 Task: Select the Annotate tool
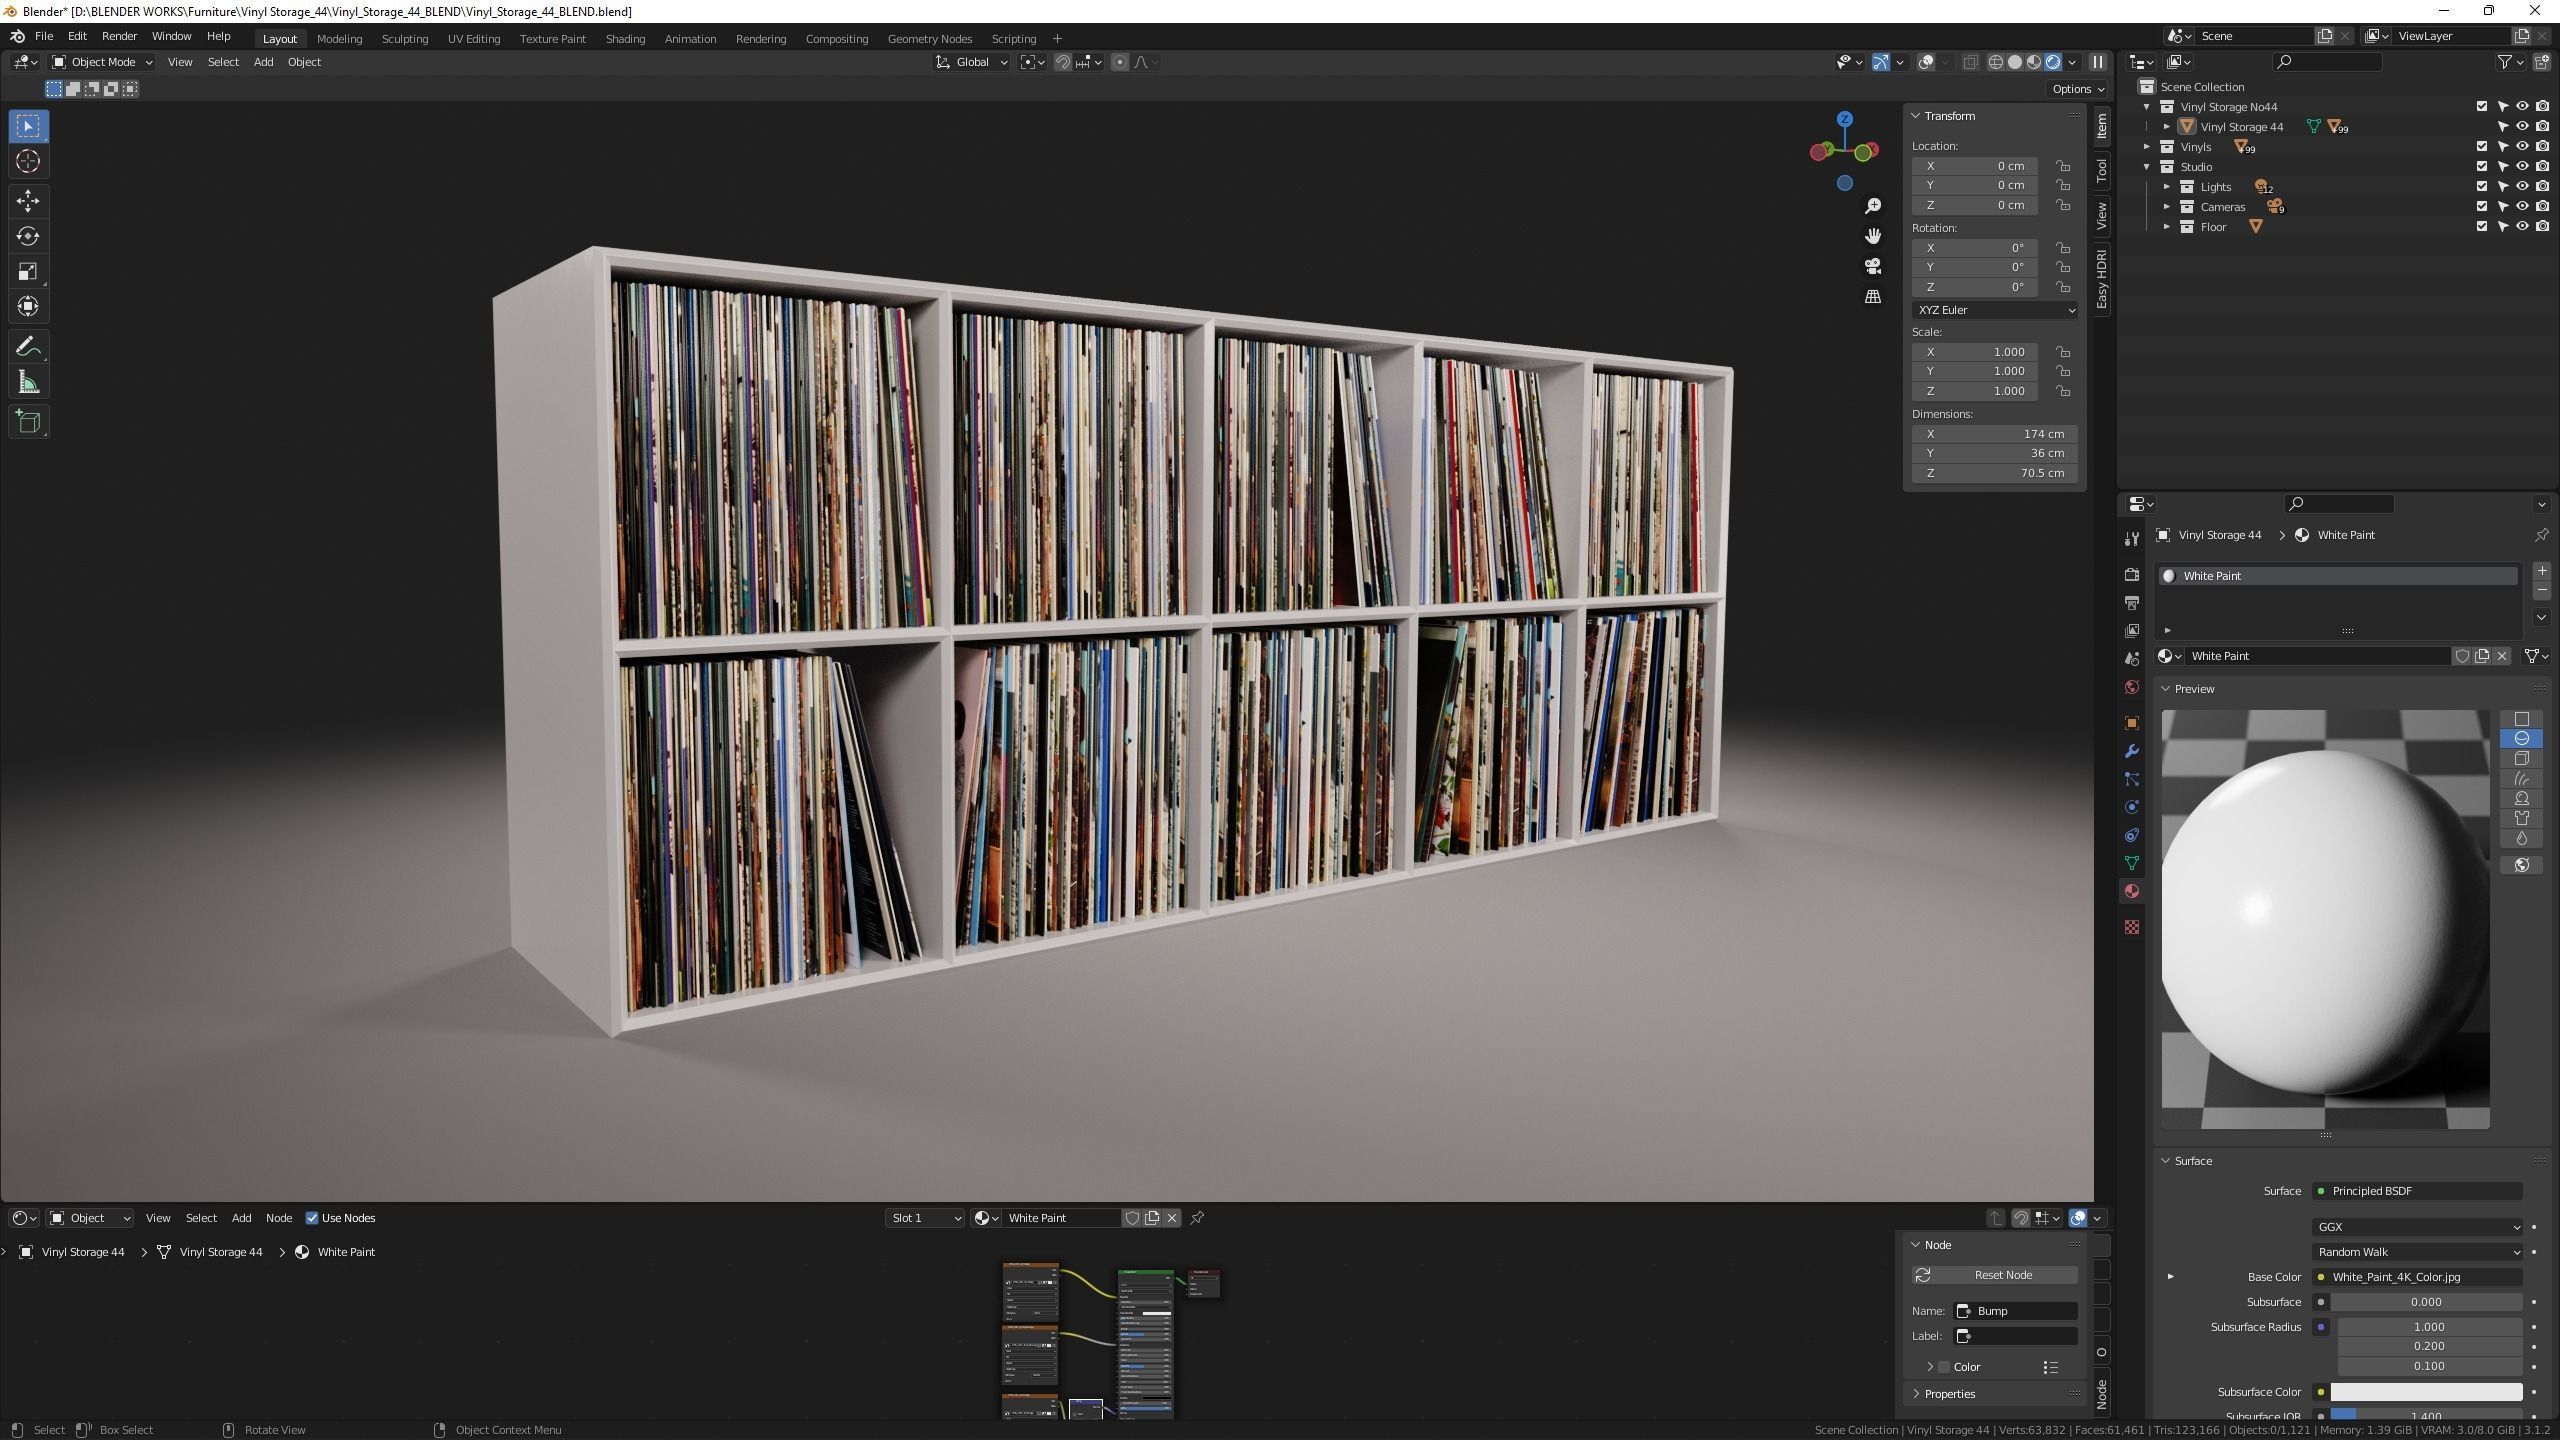tap(28, 347)
